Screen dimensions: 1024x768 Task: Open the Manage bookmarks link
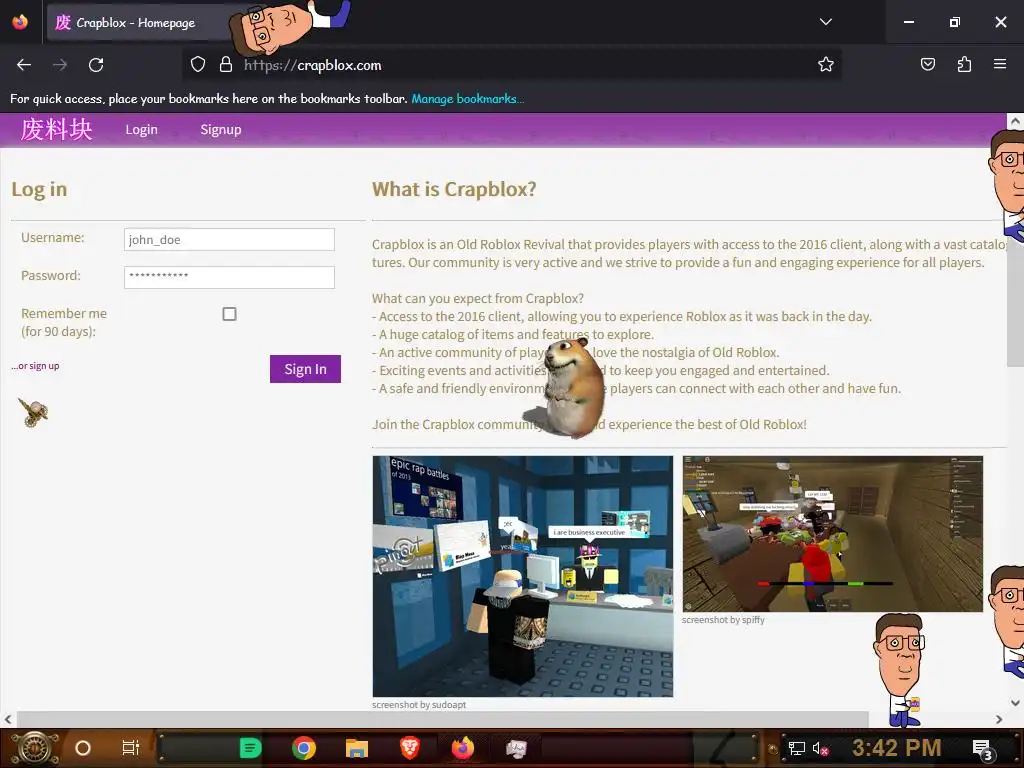[467, 99]
